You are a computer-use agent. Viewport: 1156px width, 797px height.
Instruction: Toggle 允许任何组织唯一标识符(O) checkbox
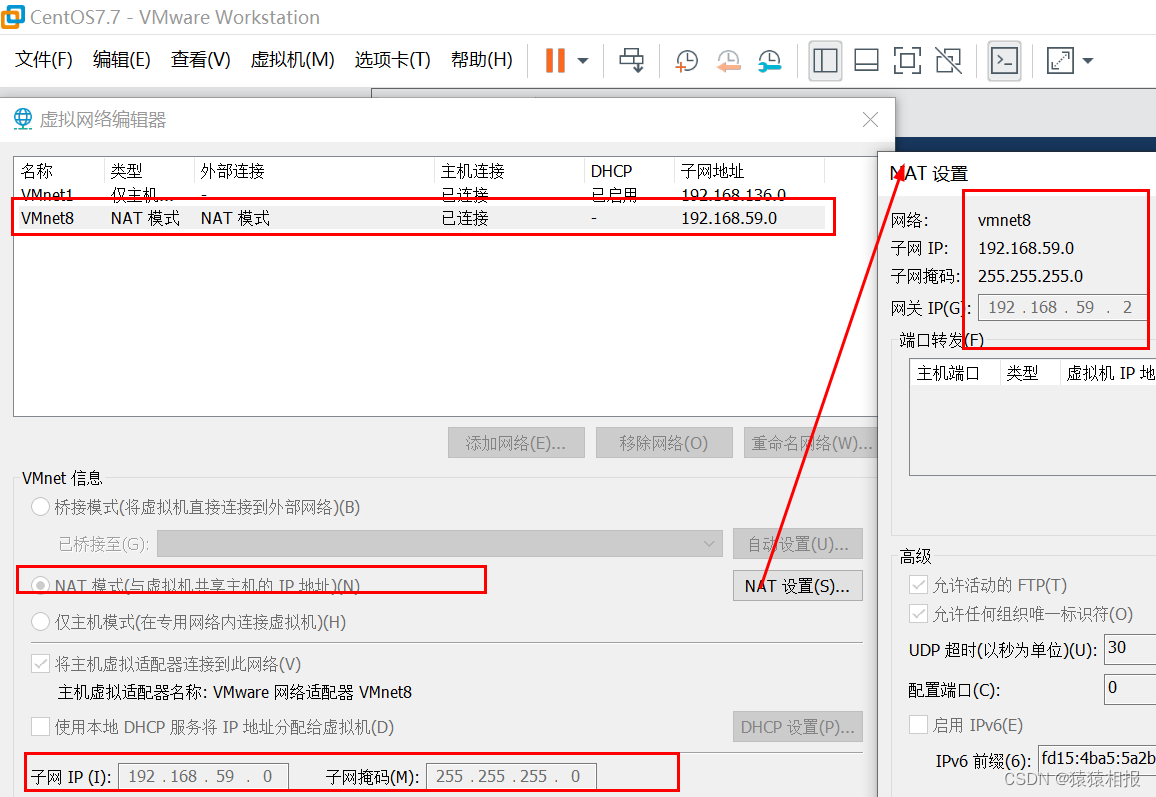coord(919,613)
